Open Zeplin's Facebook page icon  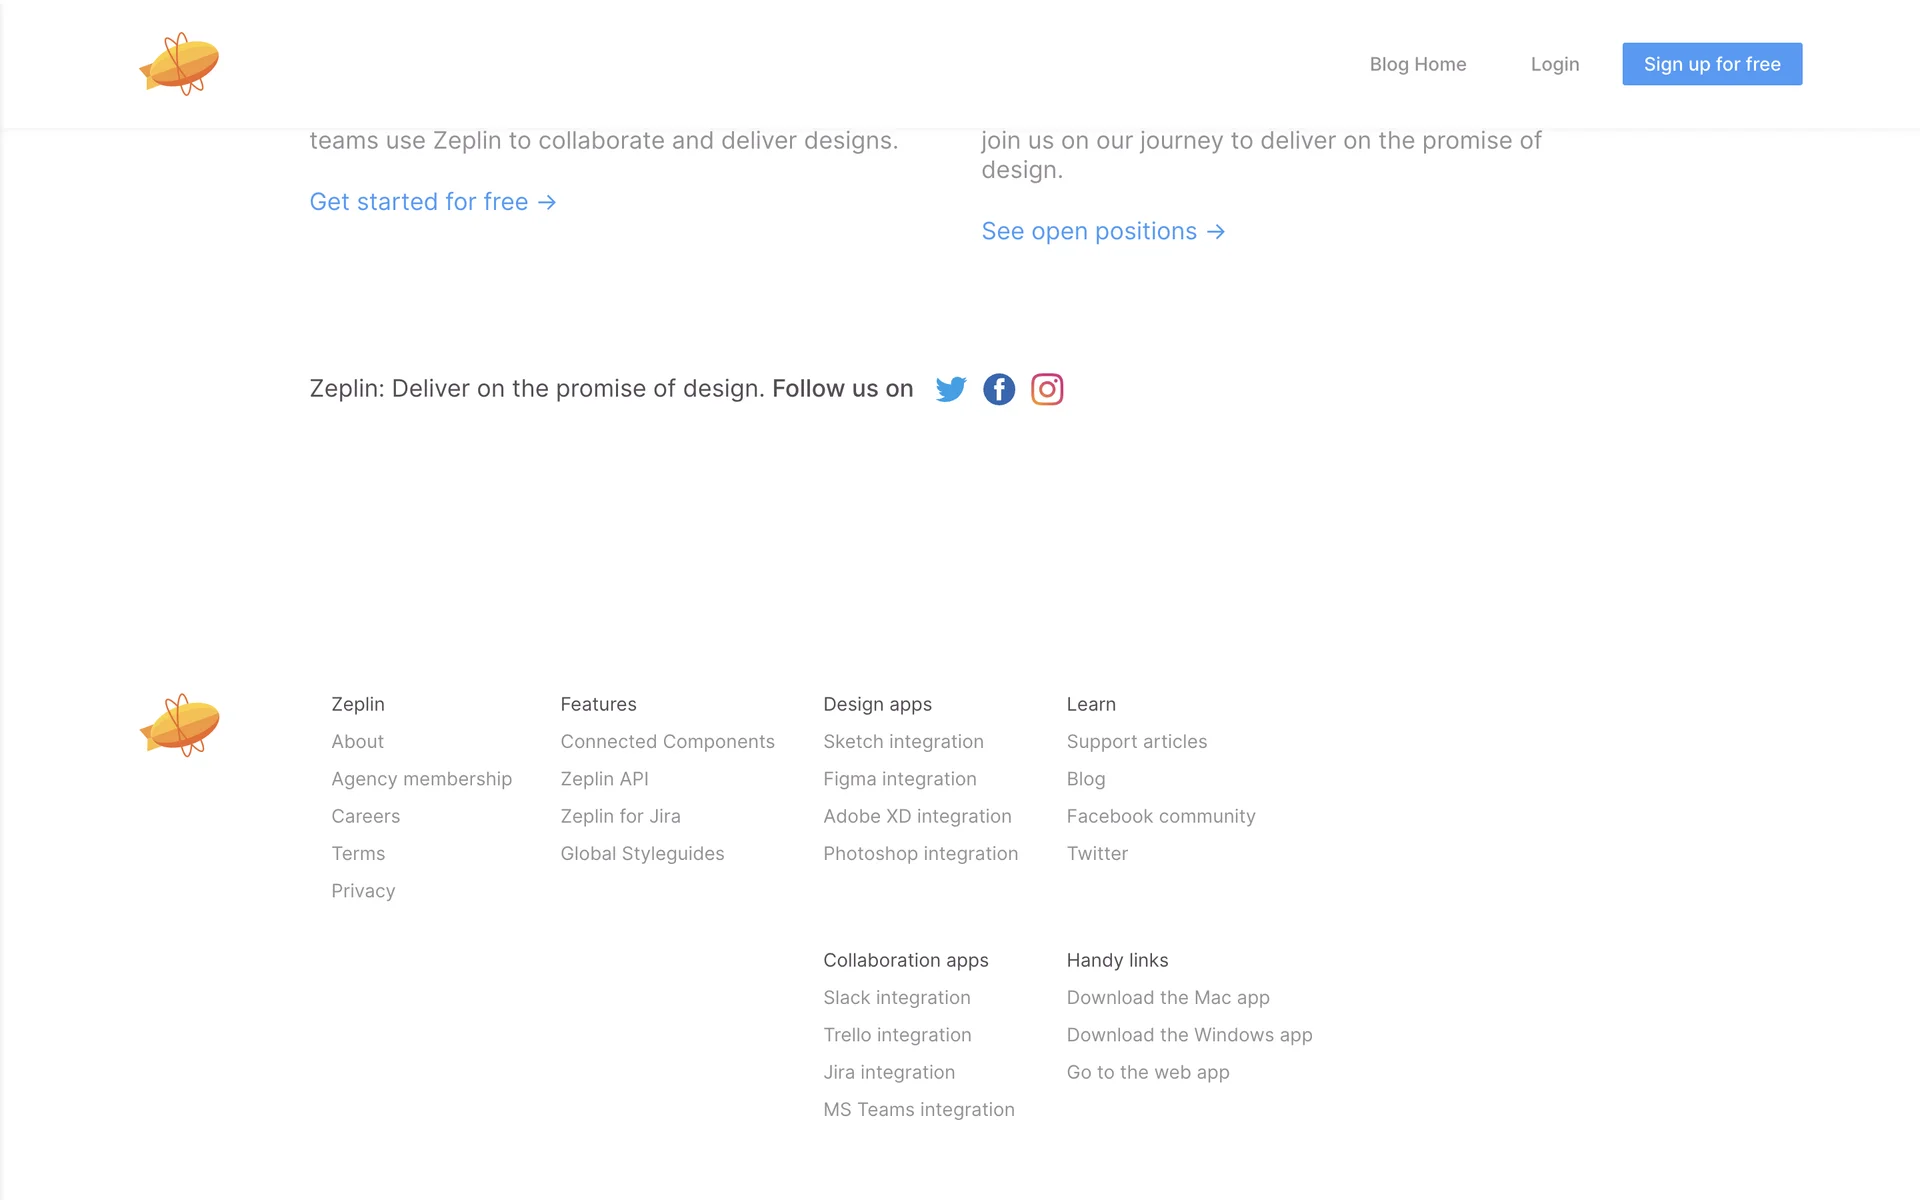point(999,389)
